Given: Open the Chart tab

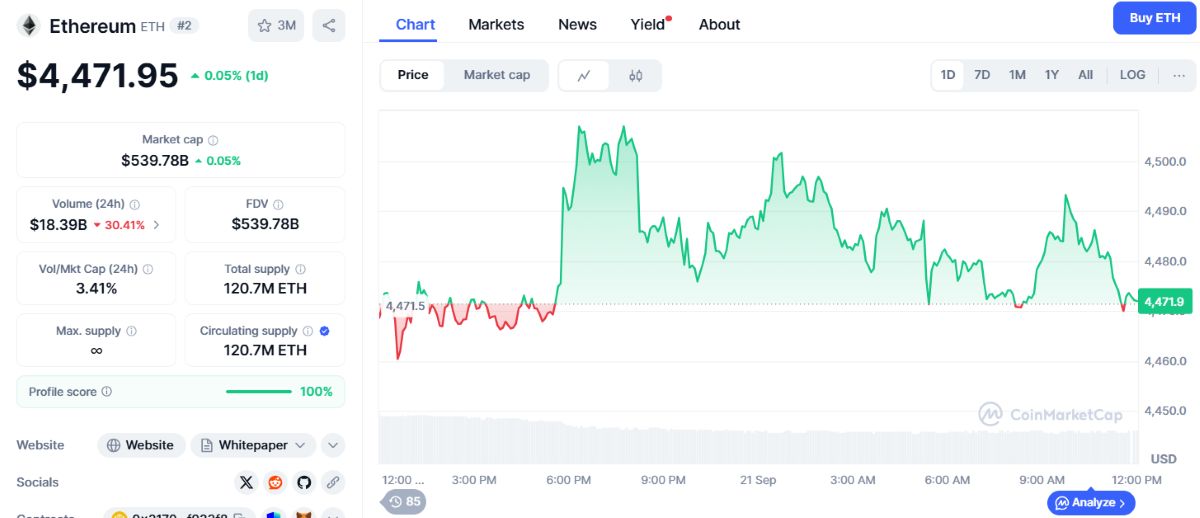Looking at the screenshot, I should 415,24.
